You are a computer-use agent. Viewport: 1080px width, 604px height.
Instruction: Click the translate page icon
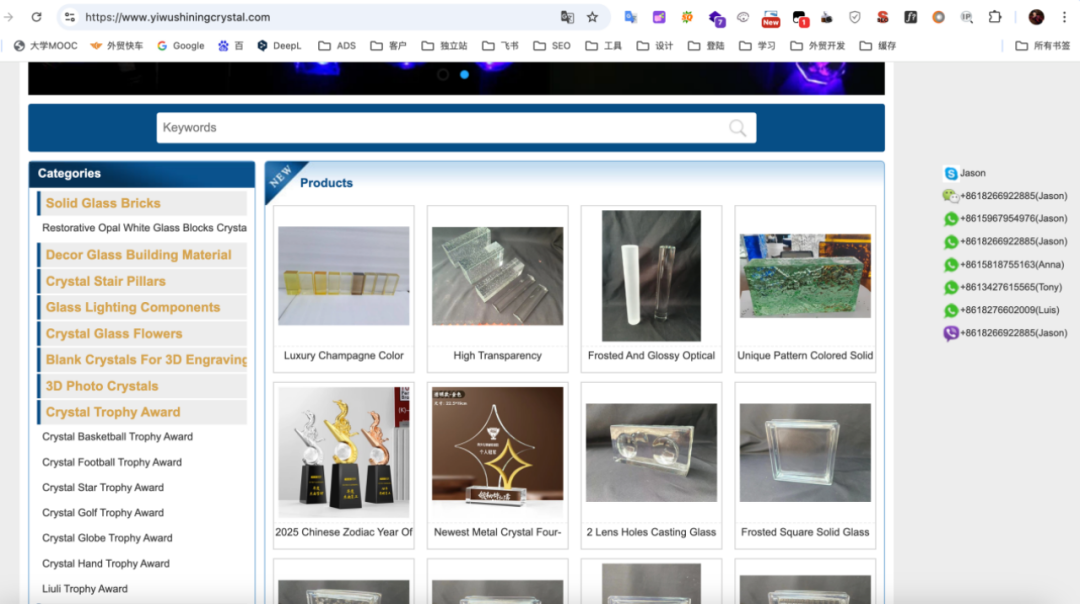[x=567, y=17]
